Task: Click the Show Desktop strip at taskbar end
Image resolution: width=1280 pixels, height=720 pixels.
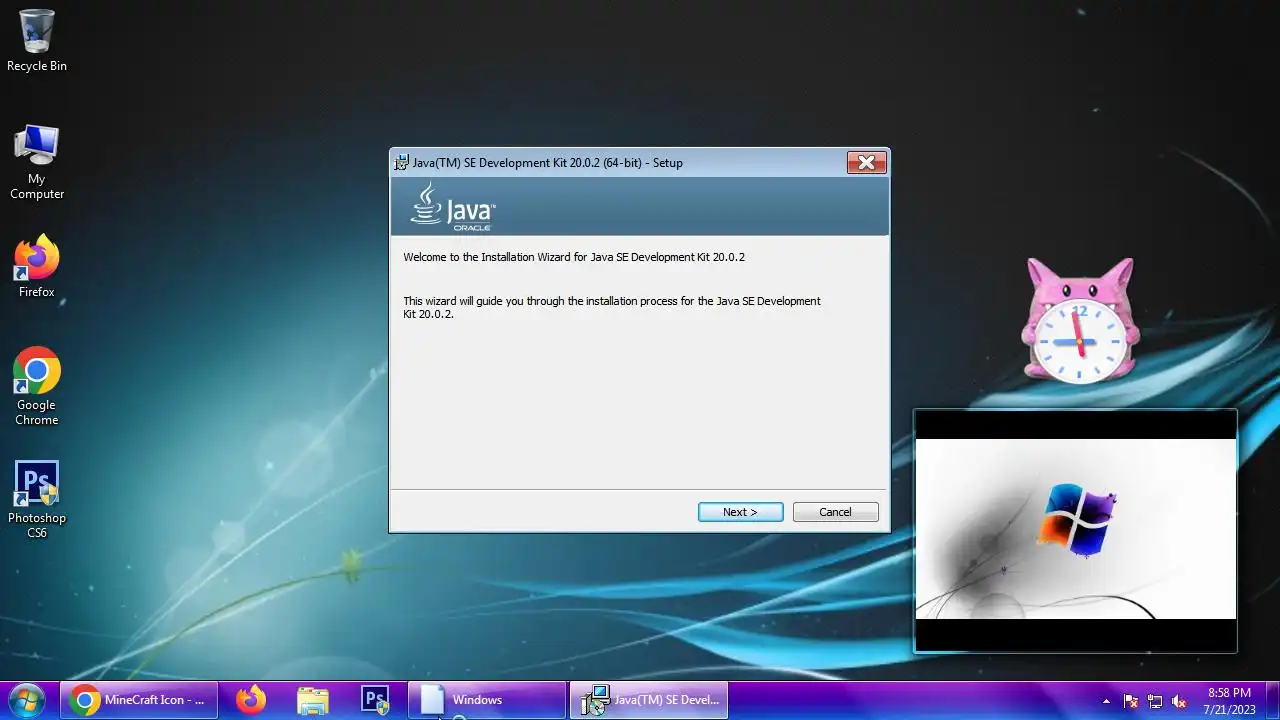Action: [x=1272, y=700]
